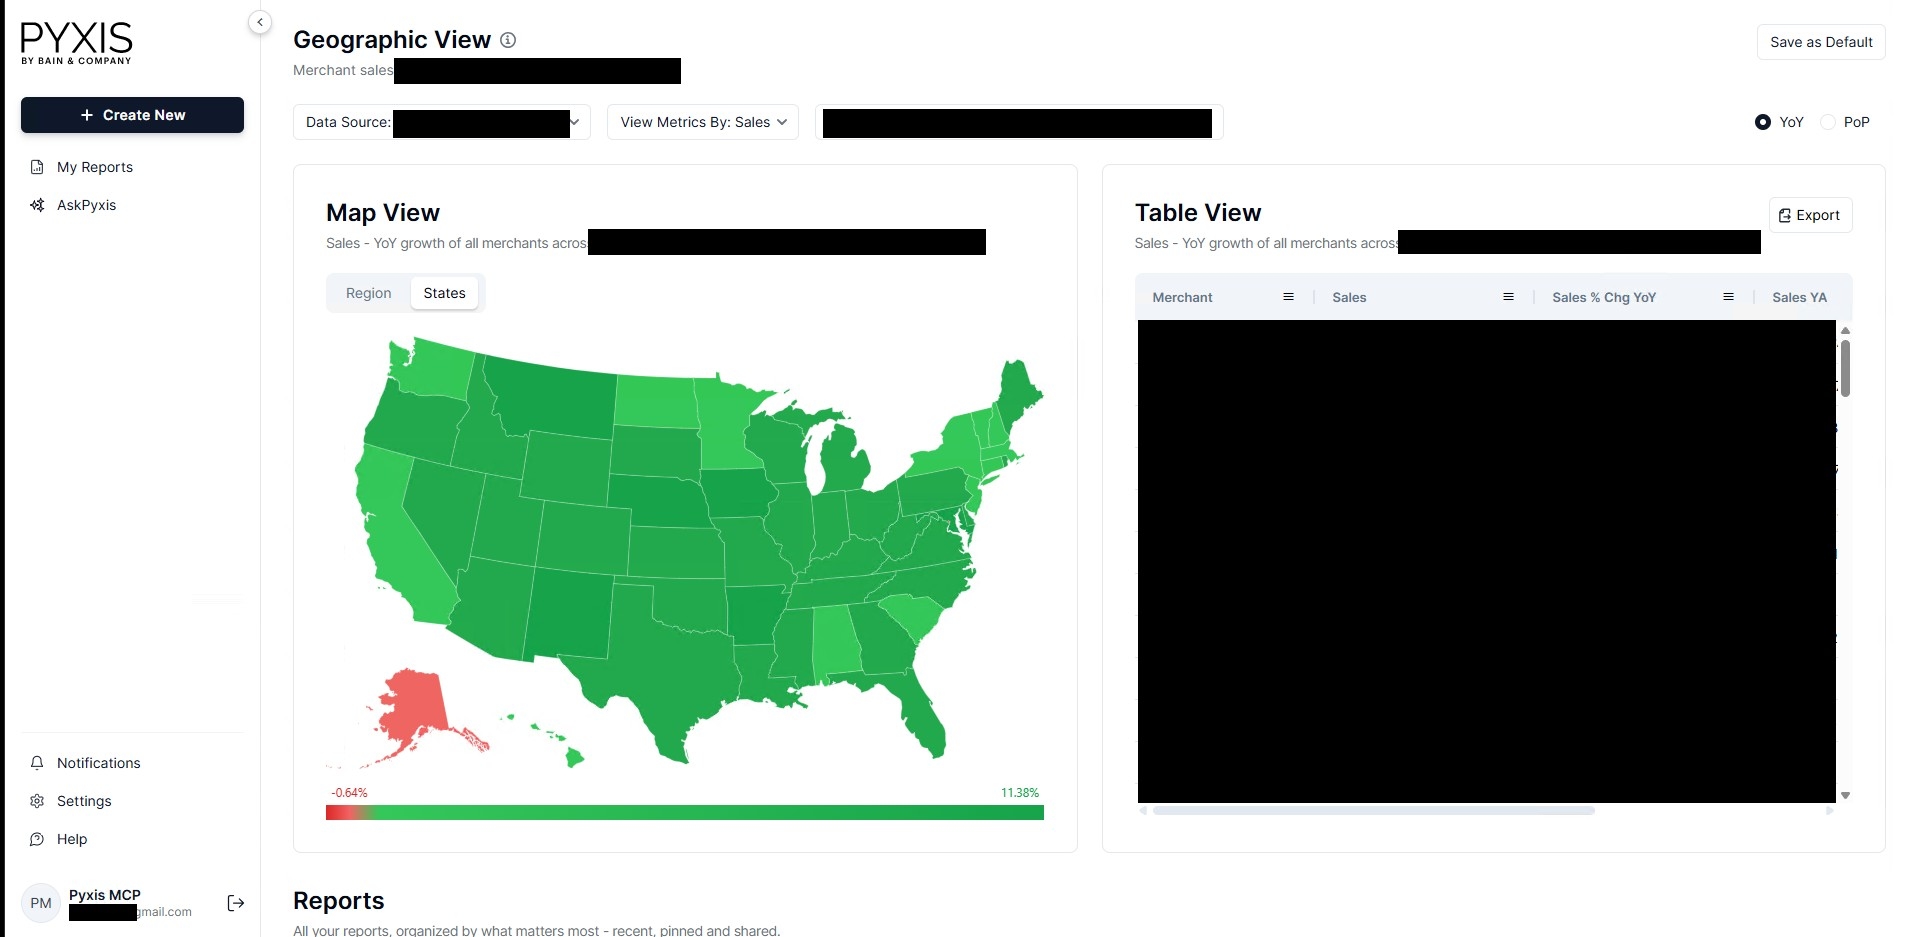Screen dimensions: 1905x937
Task: Click the YoY growth color gradient bar
Action: 684,813
